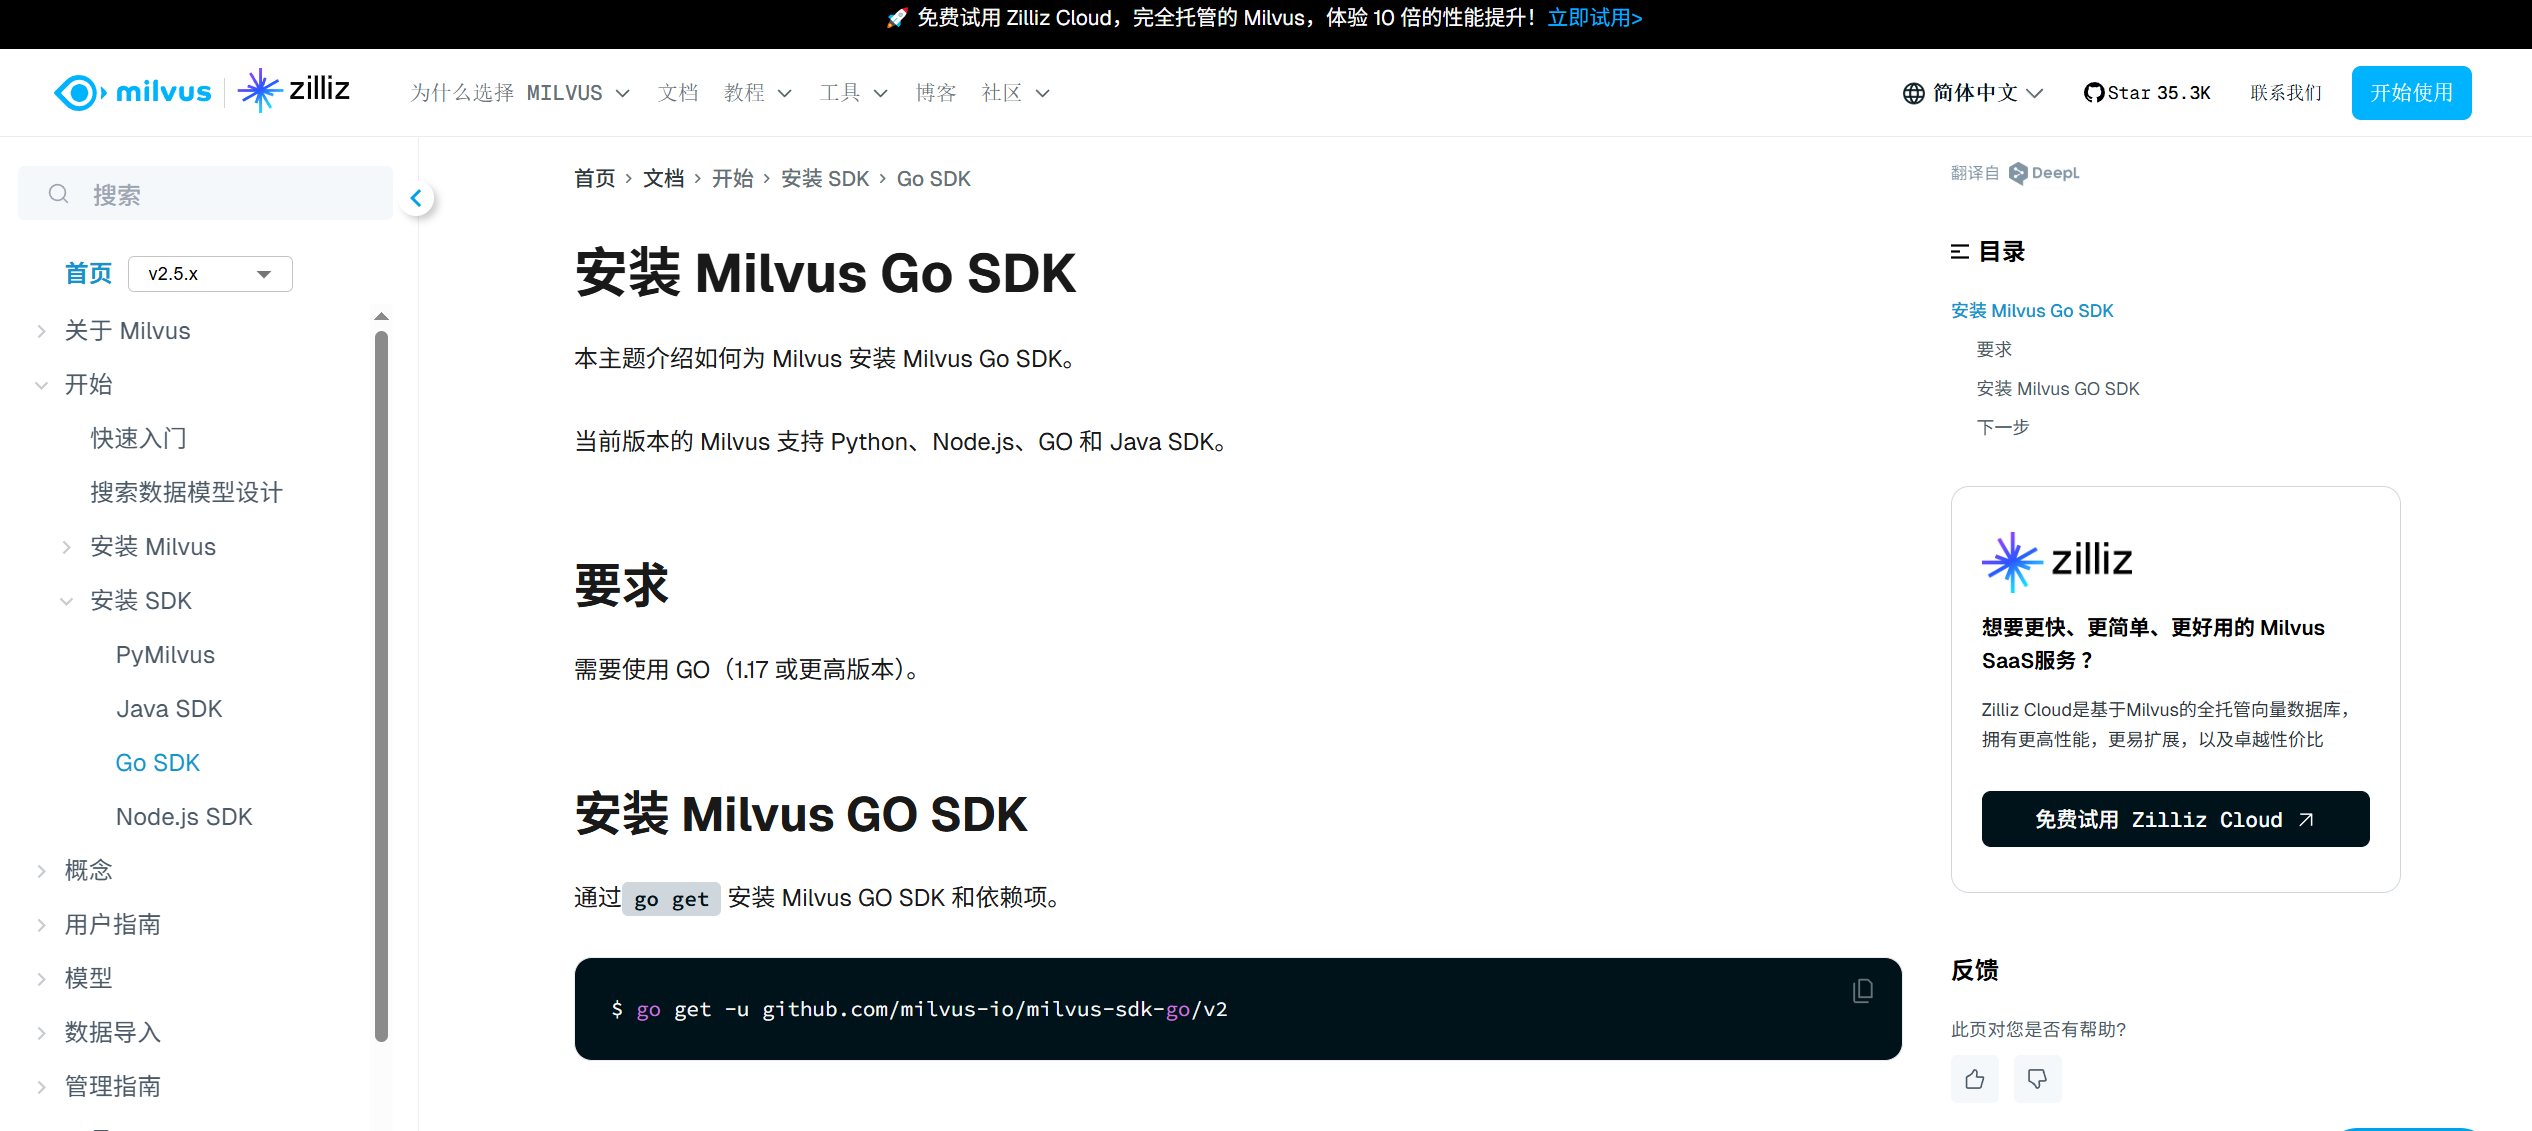The image size is (2532, 1131).
Task: Copy the go get code snippet
Action: pyautogui.click(x=1862, y=991)
